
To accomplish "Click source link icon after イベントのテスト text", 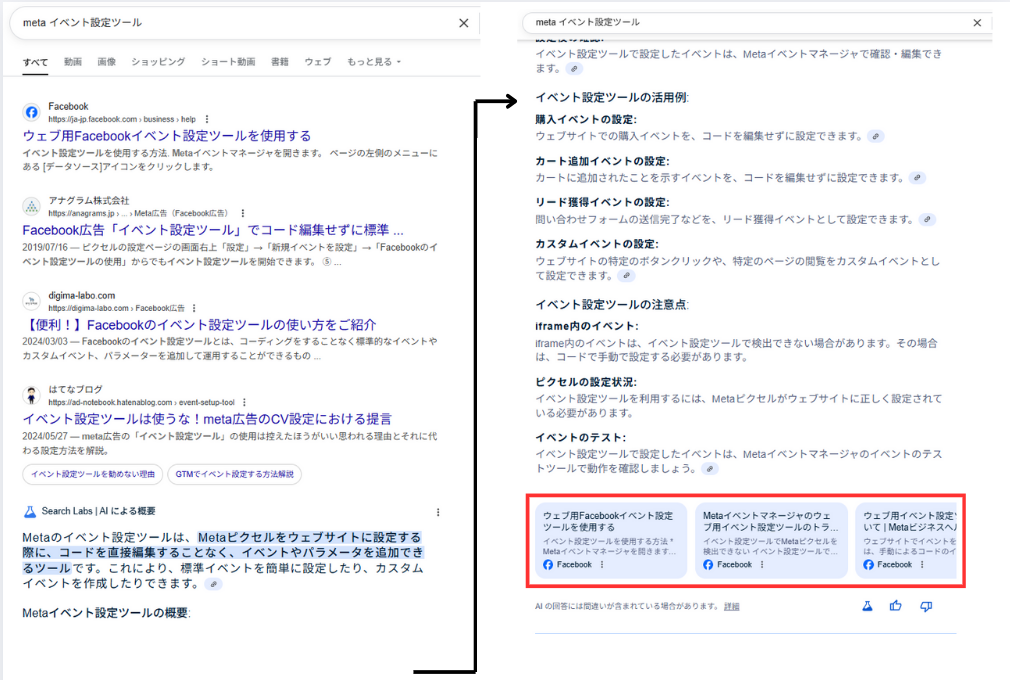I will [x=709, y=469].
